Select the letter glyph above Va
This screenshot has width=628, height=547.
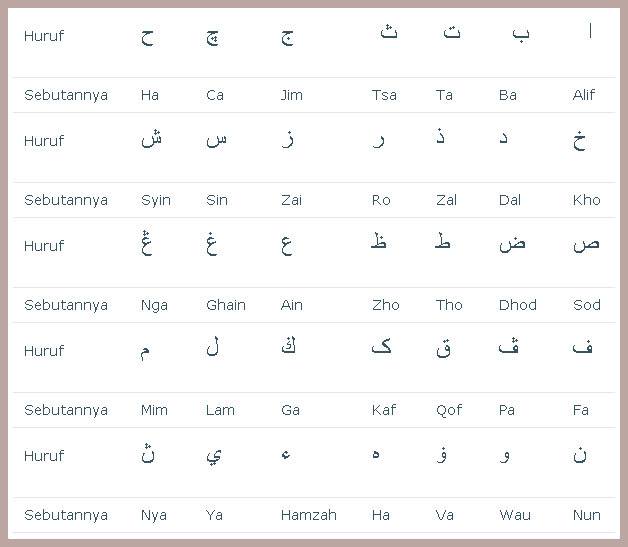pyautogui.click(x=442, y=454)
